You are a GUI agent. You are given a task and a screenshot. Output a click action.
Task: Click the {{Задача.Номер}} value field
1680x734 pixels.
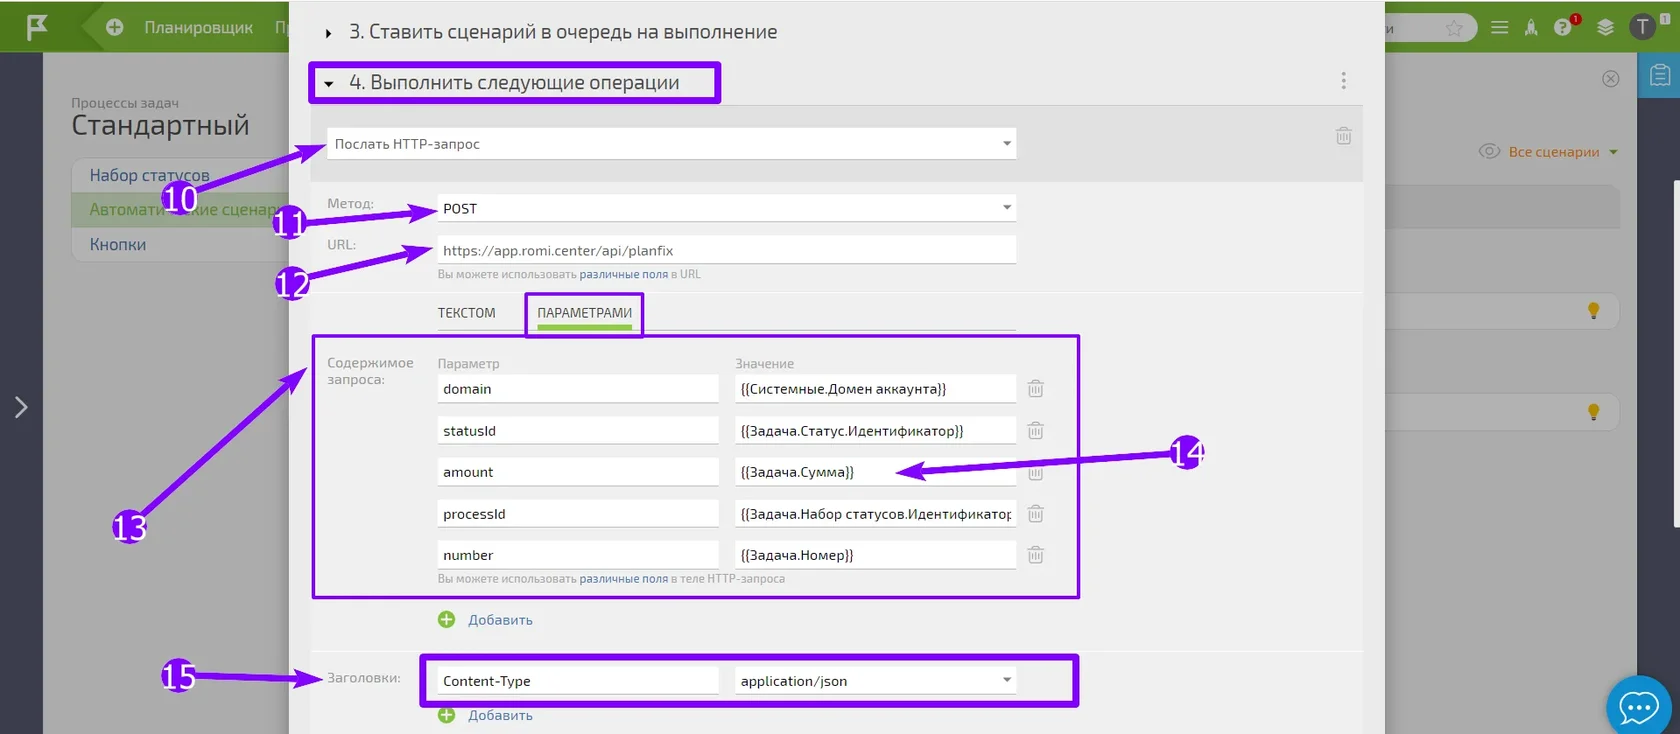pyautogui.click(x=875, y=555)
